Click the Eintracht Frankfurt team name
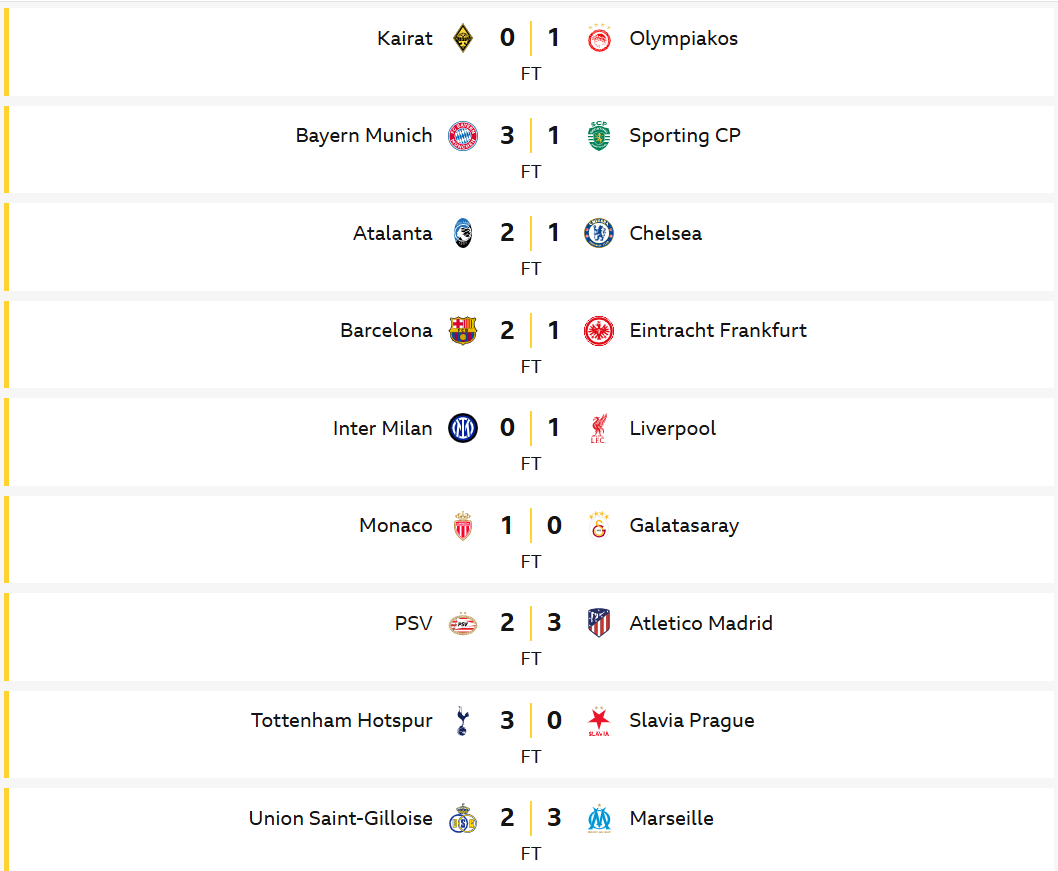 pos(718,331)
